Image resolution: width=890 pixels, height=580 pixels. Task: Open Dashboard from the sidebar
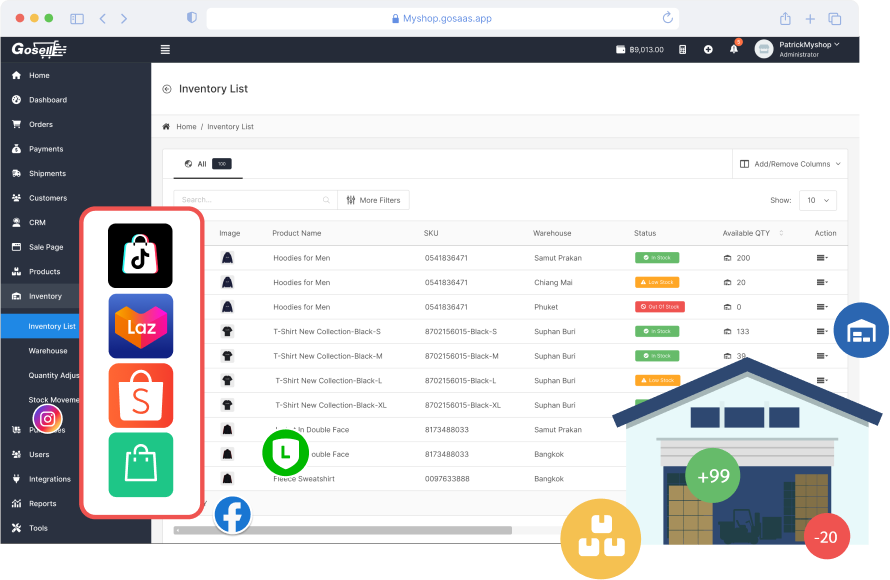pyautogui.click(x=48, y=99)
